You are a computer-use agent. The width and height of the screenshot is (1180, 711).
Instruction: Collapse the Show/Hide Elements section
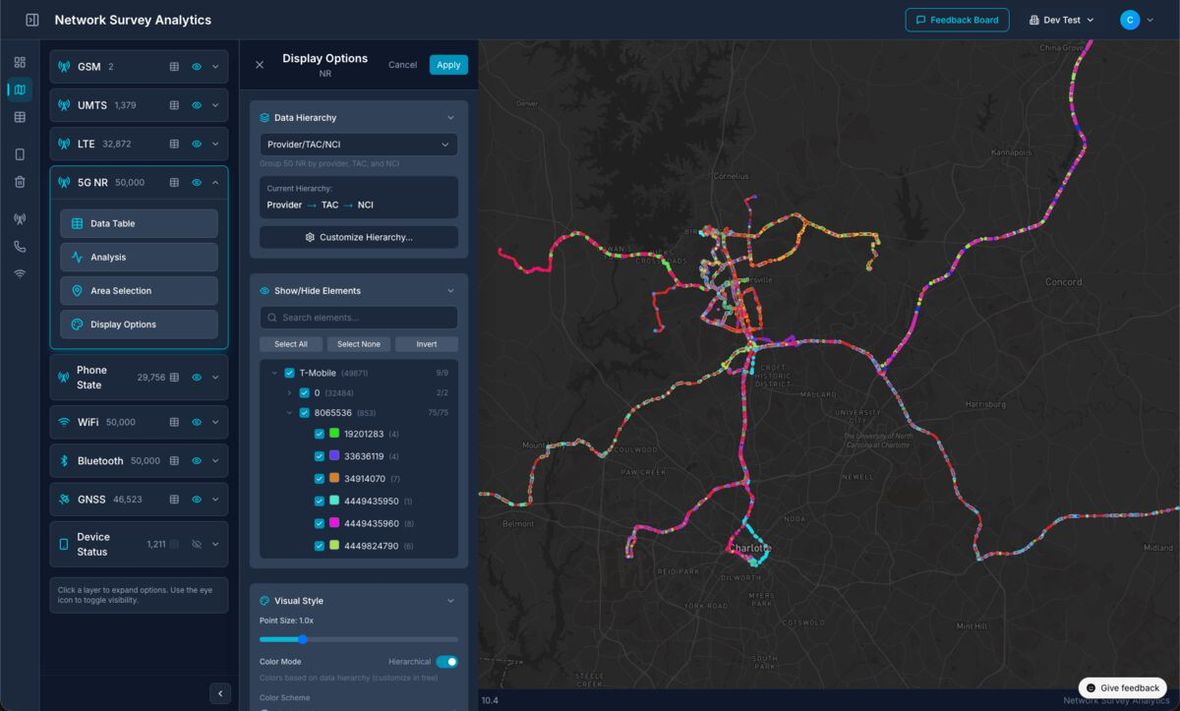point(450,290)
